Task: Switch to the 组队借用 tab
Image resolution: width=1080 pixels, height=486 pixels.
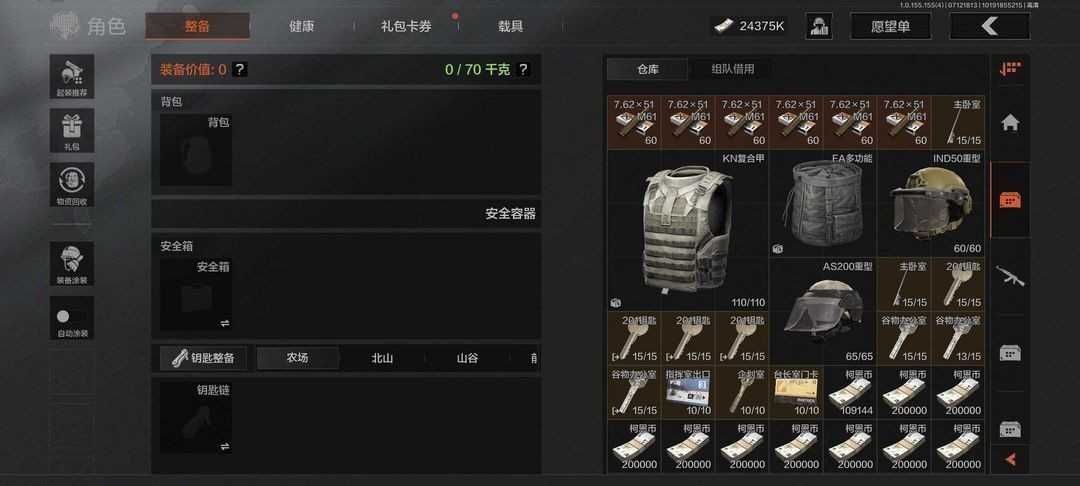Action: pos(733,69)
